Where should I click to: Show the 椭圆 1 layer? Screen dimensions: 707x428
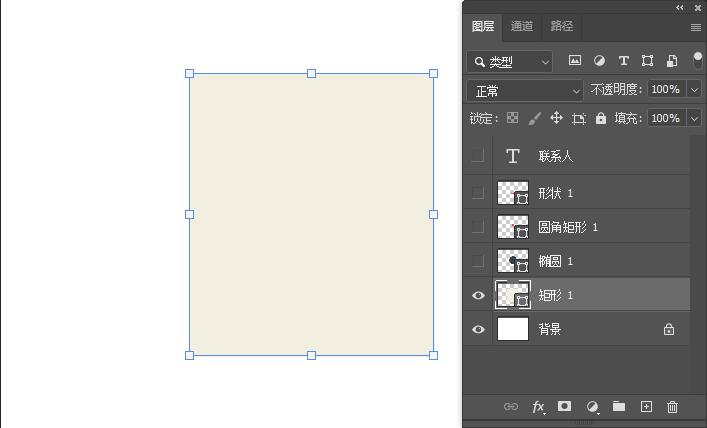tap(477, 261)
